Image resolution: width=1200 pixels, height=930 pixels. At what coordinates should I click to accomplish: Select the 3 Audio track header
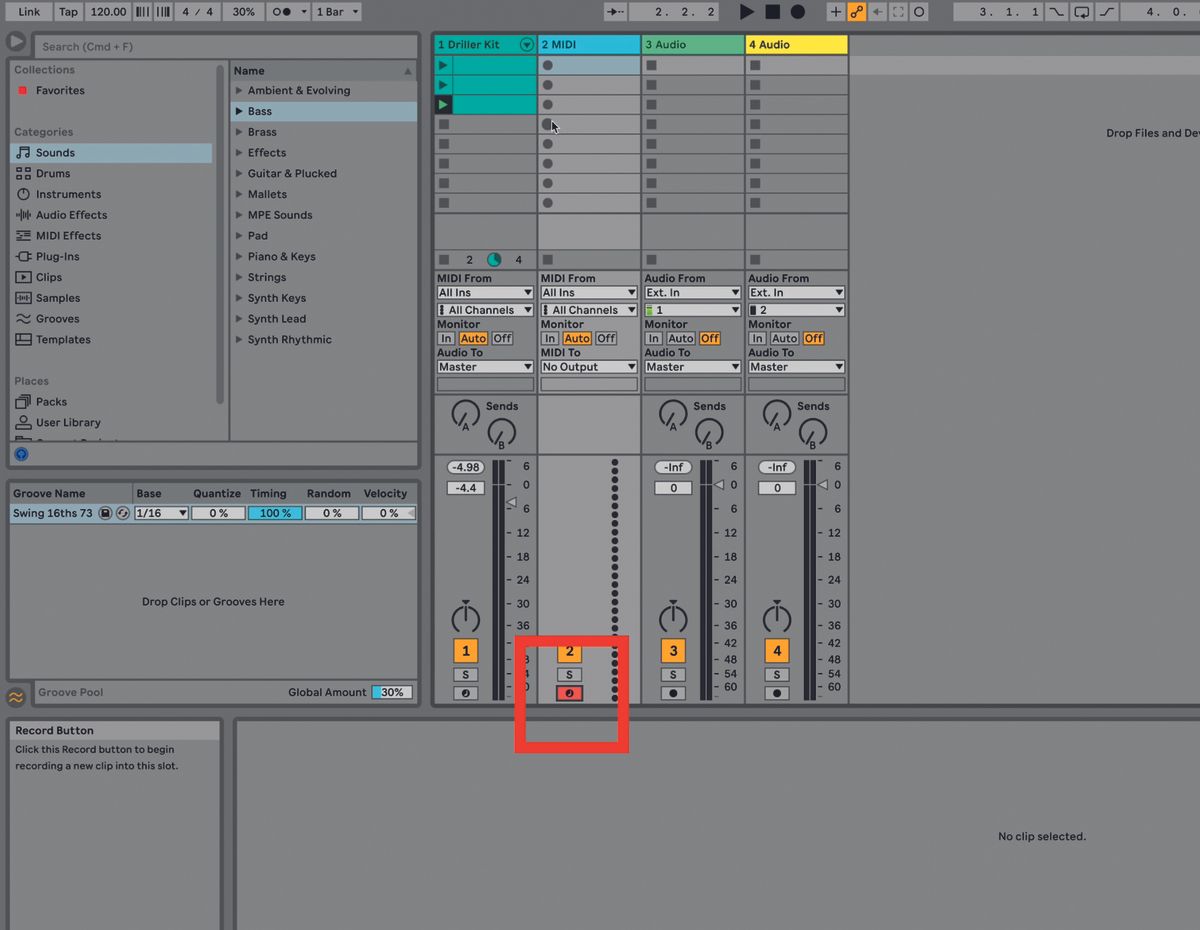click(x=693, y=45)
